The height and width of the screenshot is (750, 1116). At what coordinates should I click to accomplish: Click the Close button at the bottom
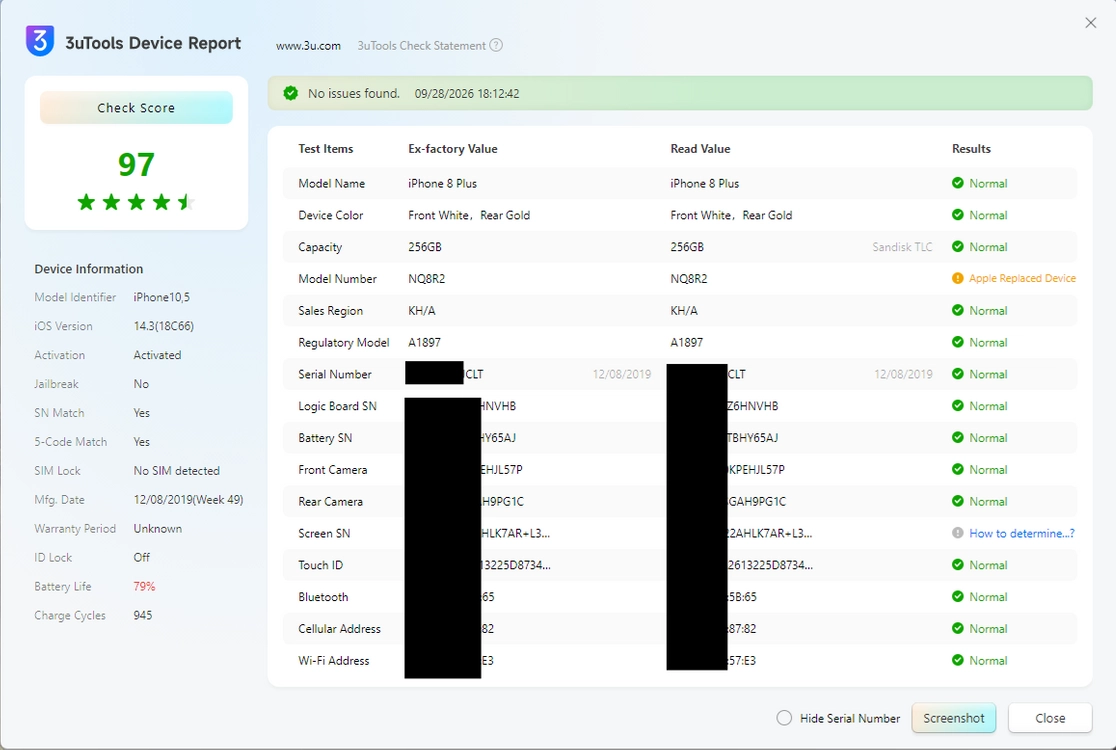[x=1050, y=718]
